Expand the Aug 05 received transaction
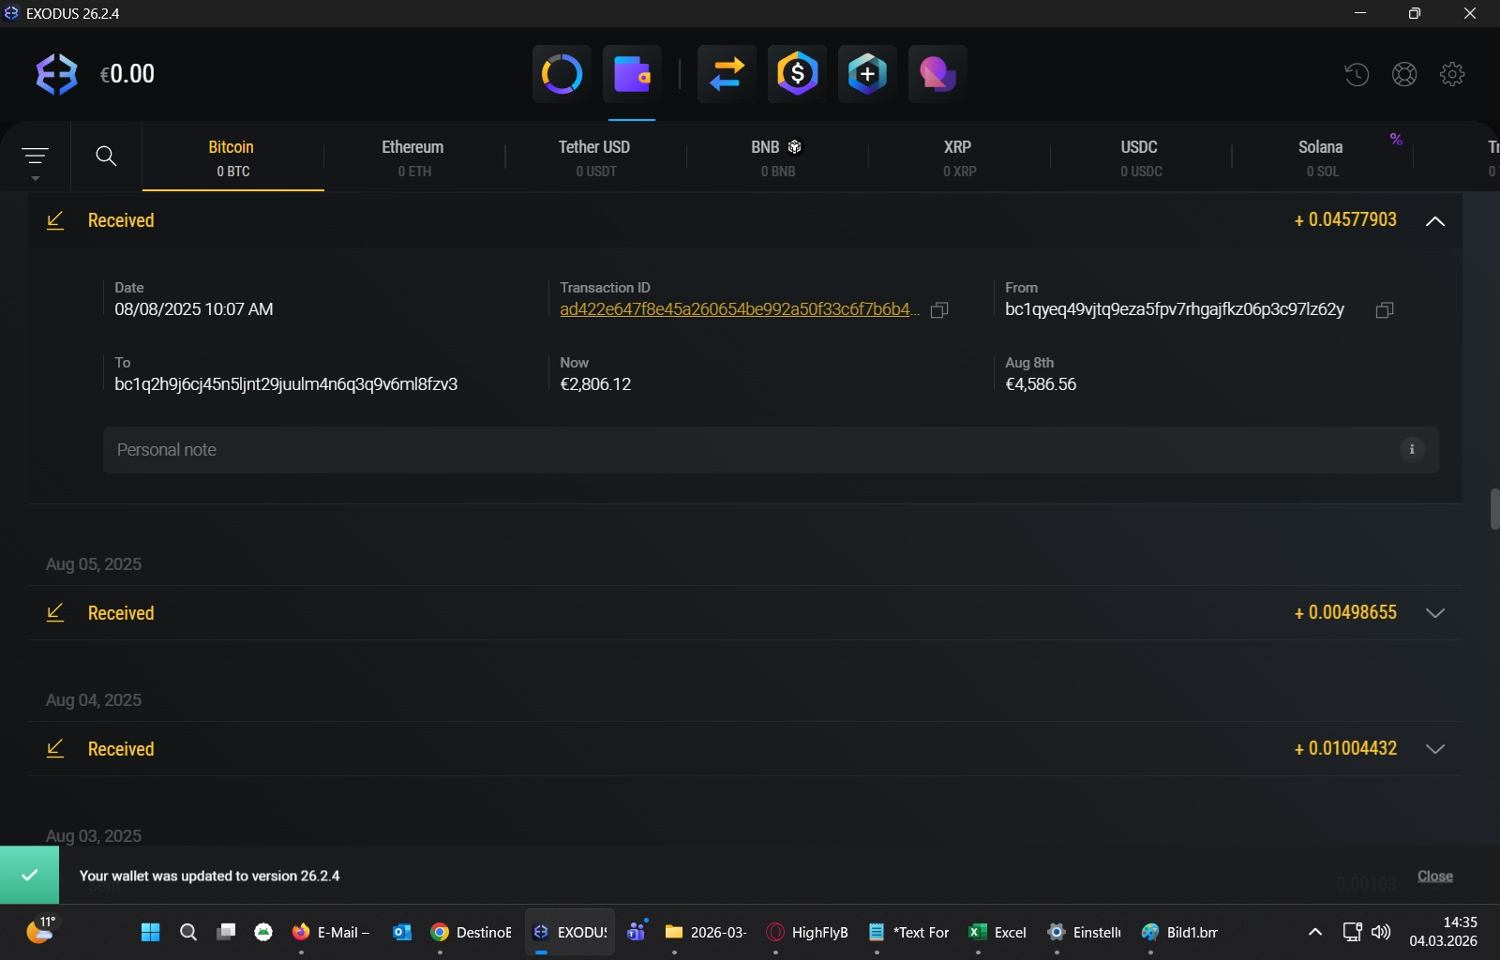Image resolution: width=1500 pixels, height=960 pixels. [x=1435, y=613]
